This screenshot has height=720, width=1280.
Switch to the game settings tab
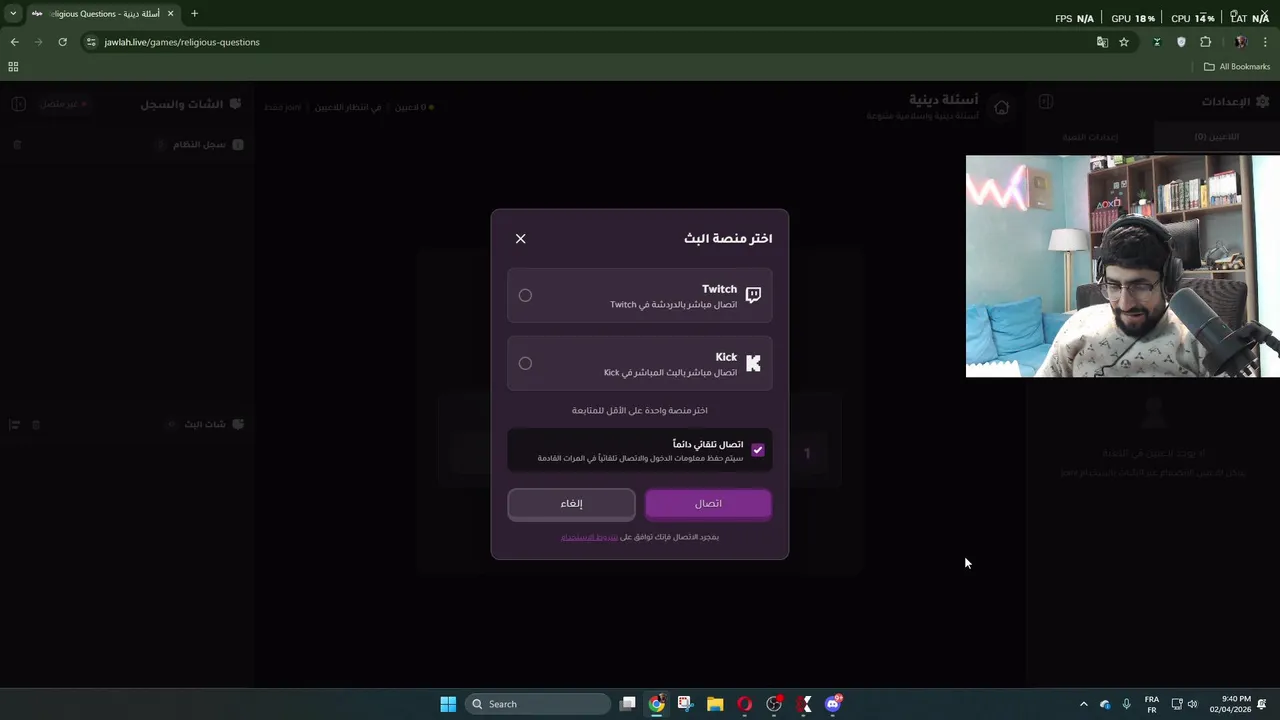coord(1090,137)
